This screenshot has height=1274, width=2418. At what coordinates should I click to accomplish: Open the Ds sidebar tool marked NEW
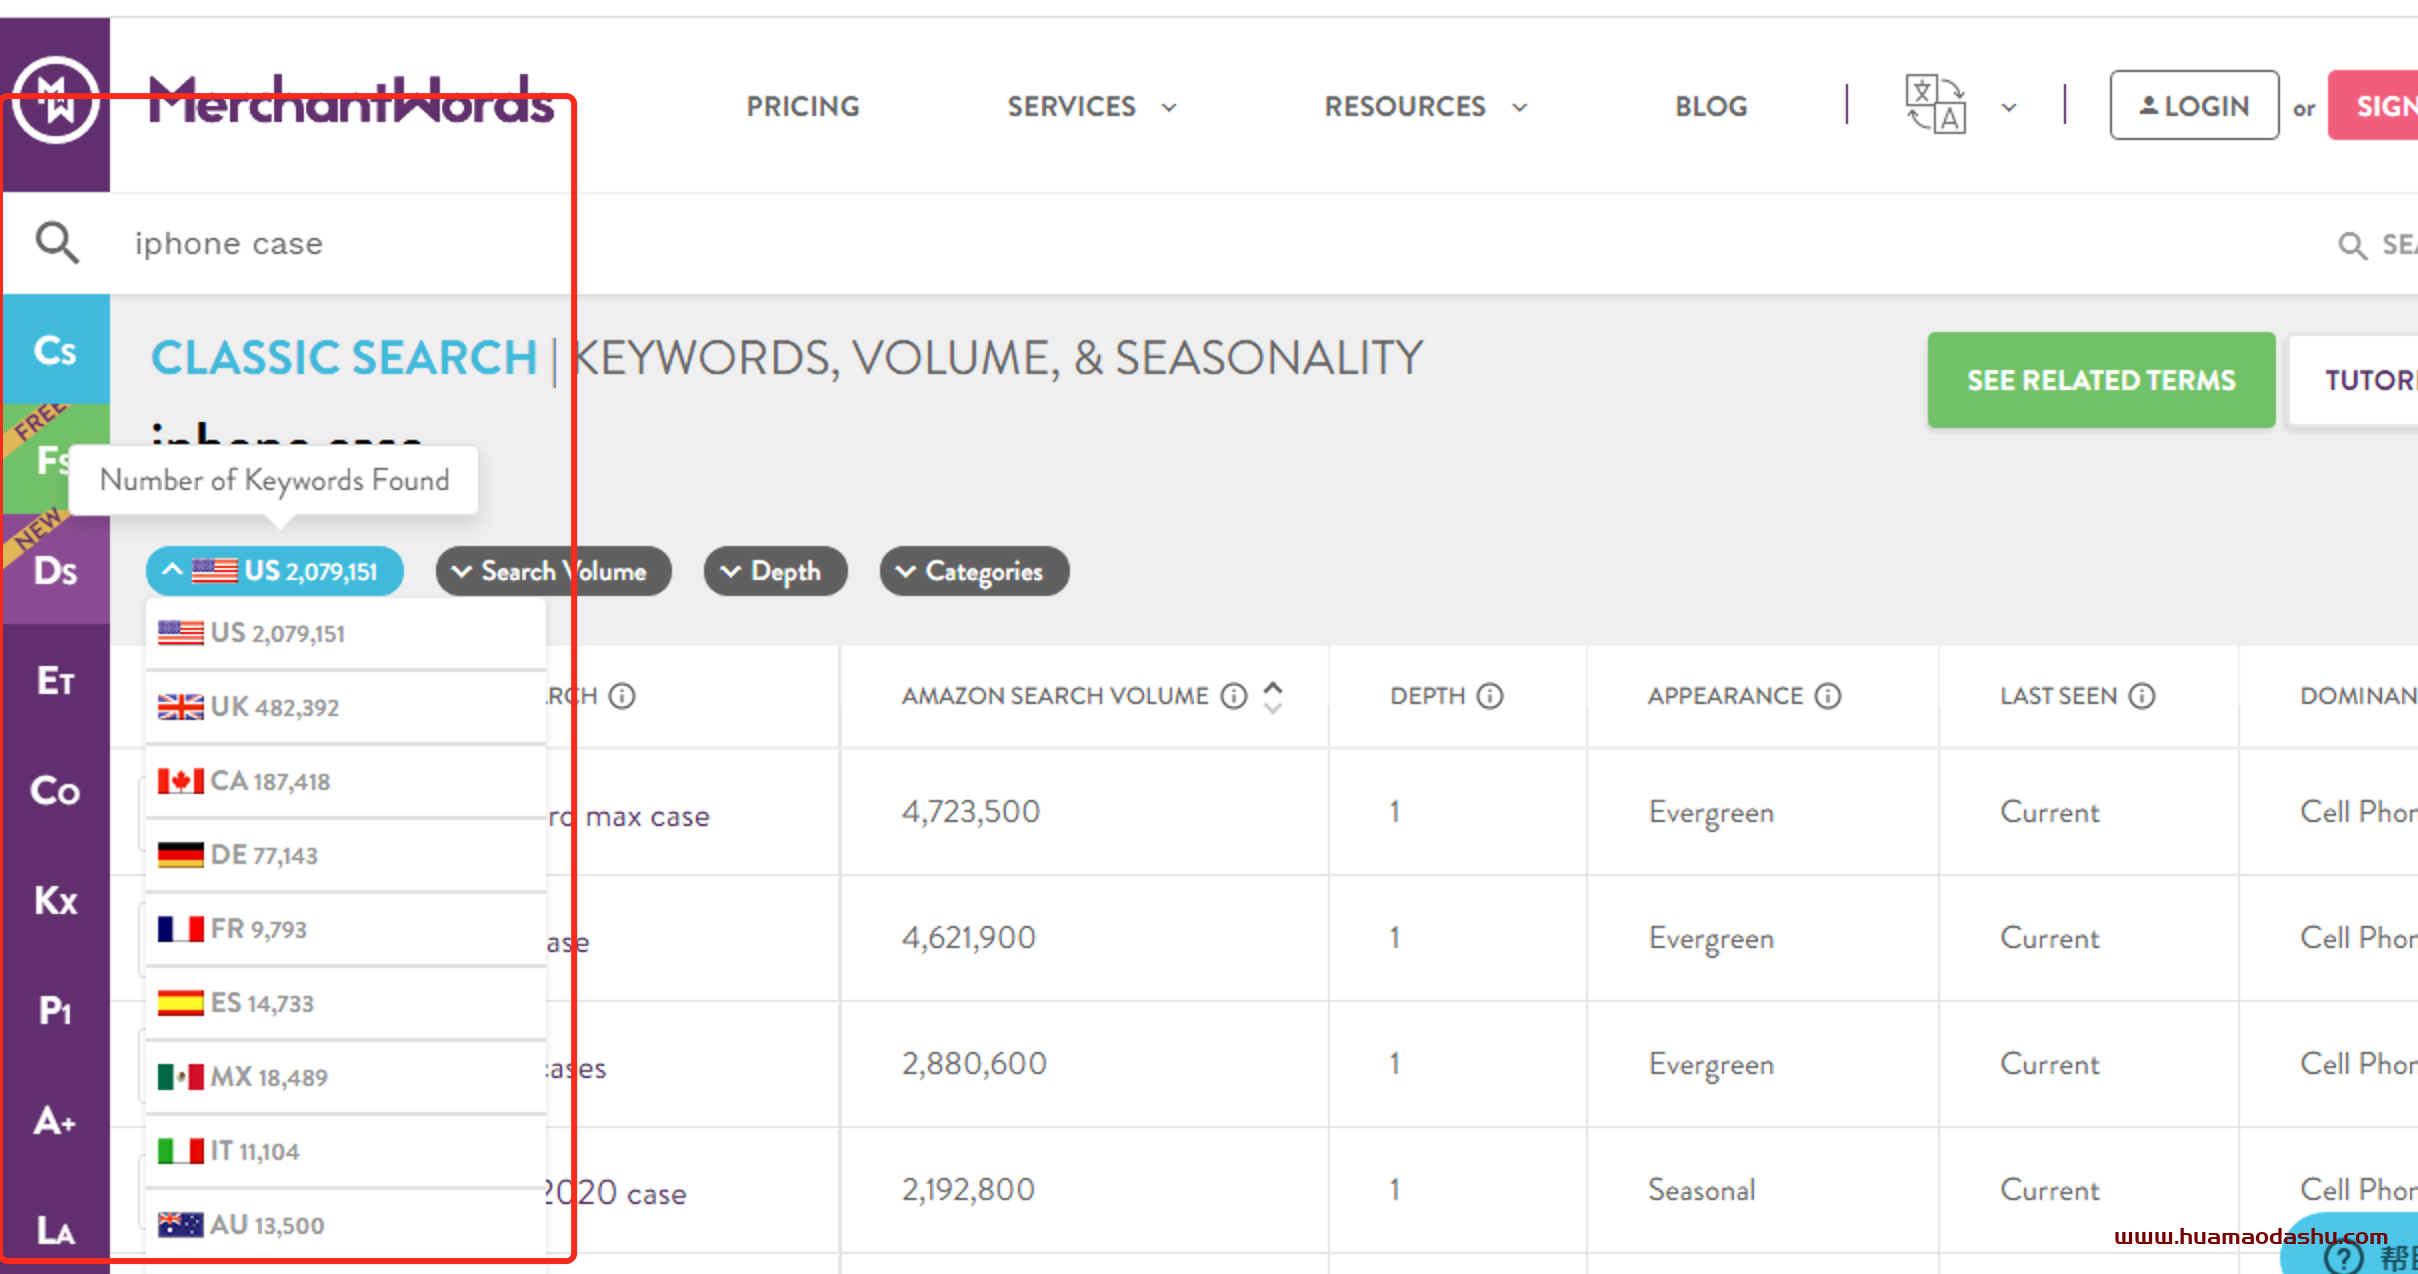click(55, 570)
